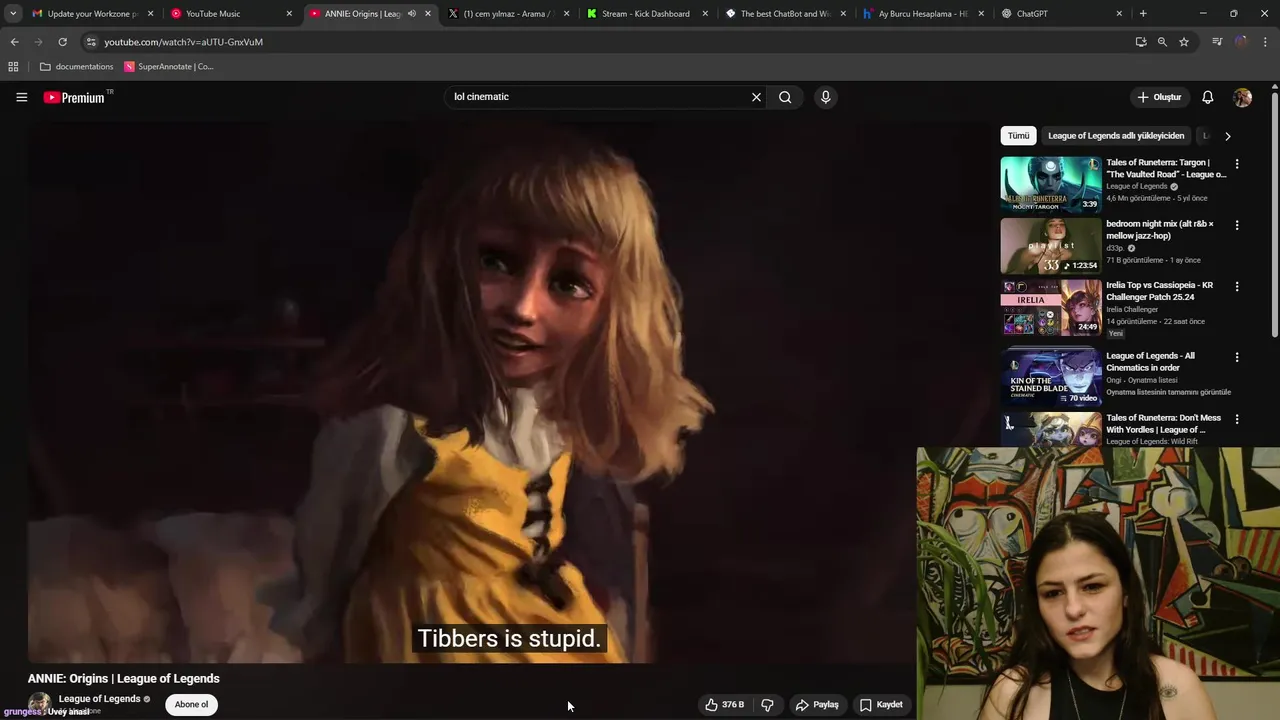Open the YouTube notifications bell
The width and height of the screenshot is (1280, 720).
(1207, 97)
